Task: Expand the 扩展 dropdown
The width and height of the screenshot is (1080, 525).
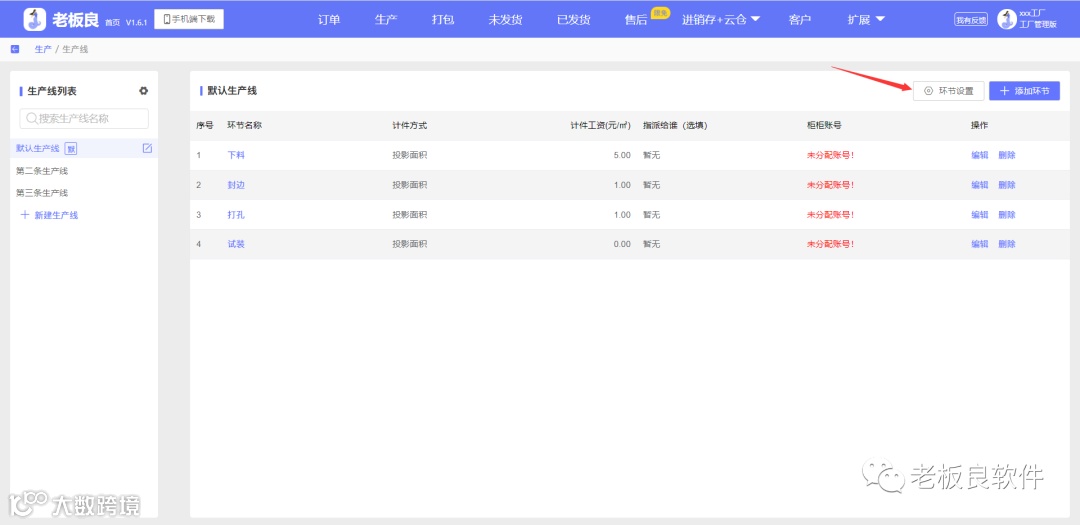Action: 866,19
